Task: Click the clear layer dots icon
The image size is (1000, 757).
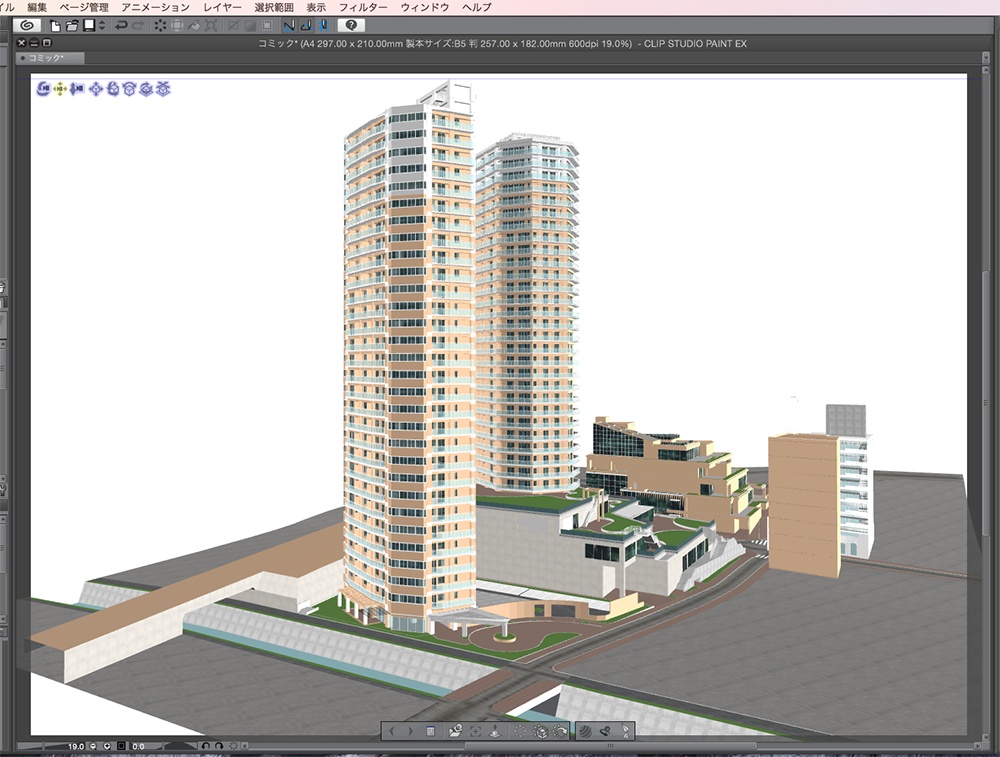Action: point(160,25)
